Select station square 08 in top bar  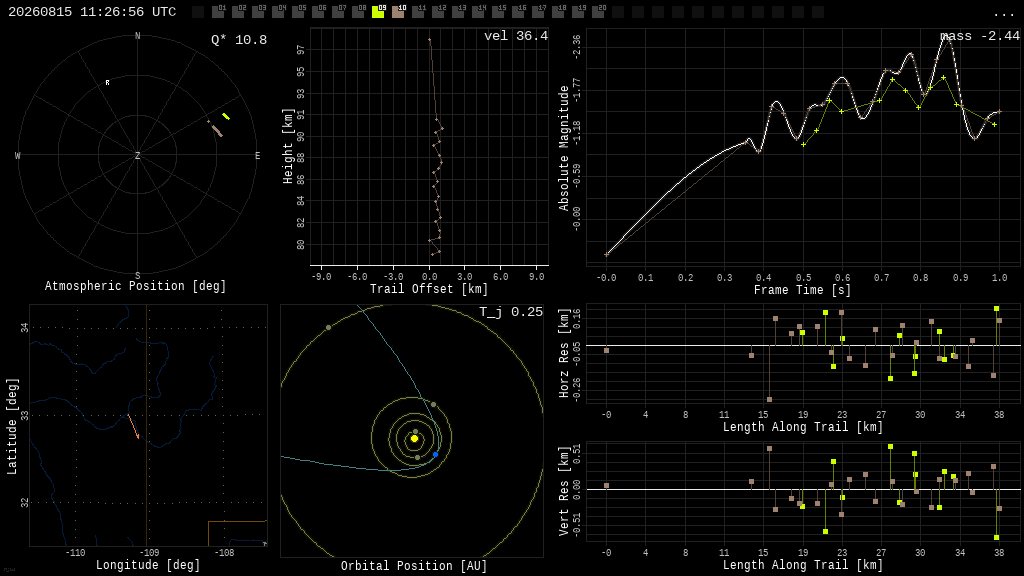point(358,12)
